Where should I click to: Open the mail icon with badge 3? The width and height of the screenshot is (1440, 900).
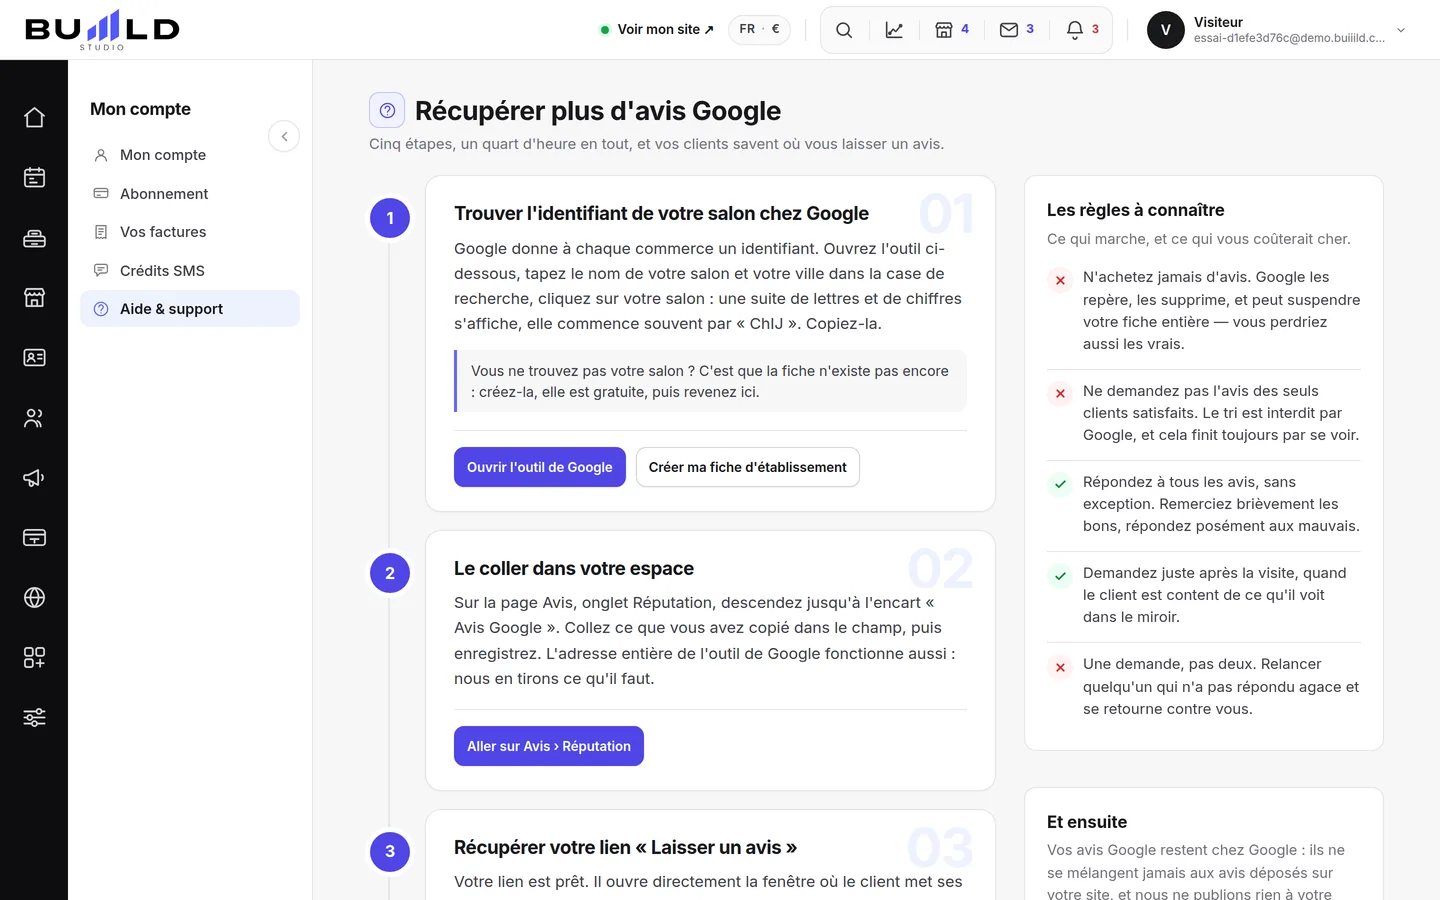tap(1016, 30)
